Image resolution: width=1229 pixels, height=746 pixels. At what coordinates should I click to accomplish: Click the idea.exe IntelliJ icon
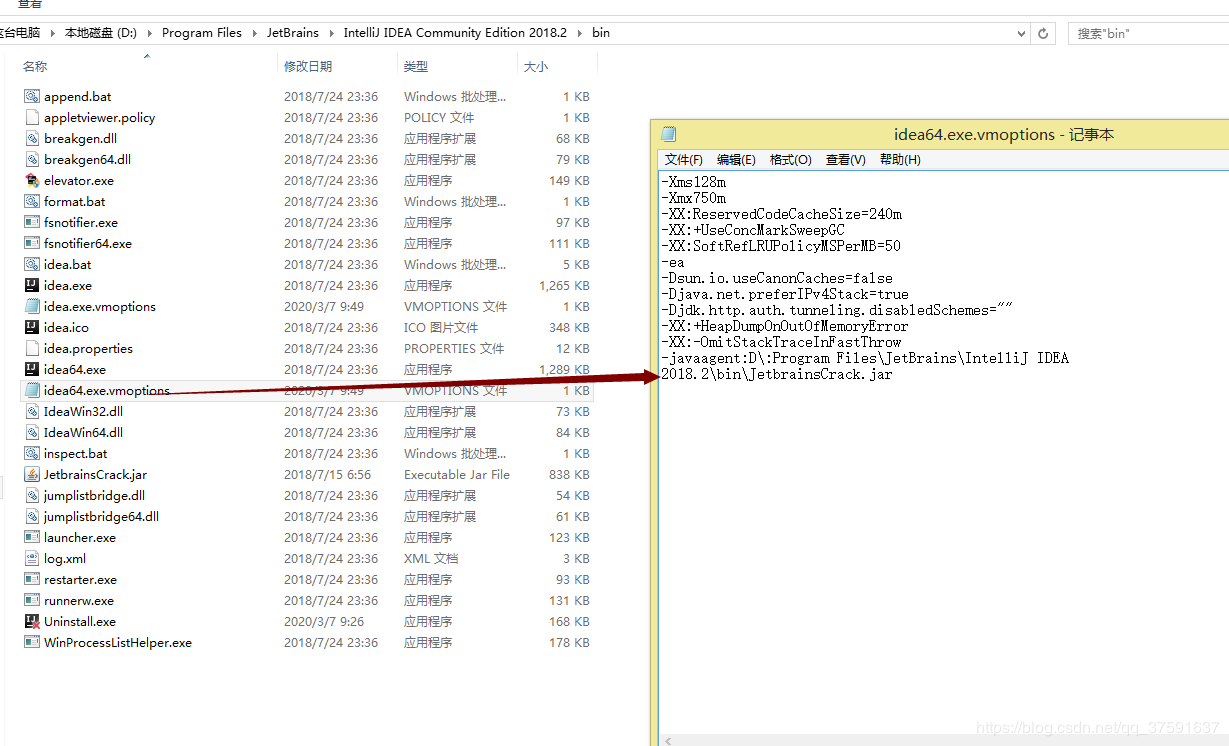[x=32, y=286]
